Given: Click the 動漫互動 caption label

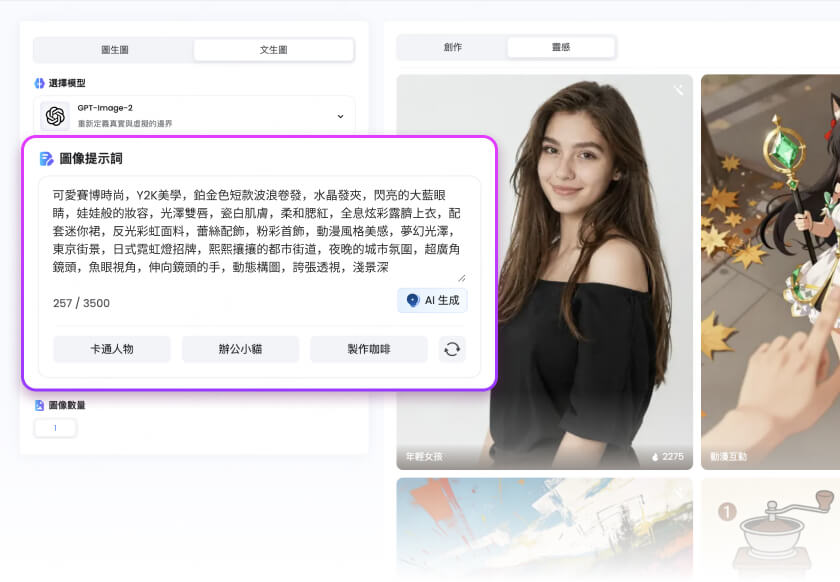Looking at the screenshot, I should pyautogui.click(x=728, y=457).
